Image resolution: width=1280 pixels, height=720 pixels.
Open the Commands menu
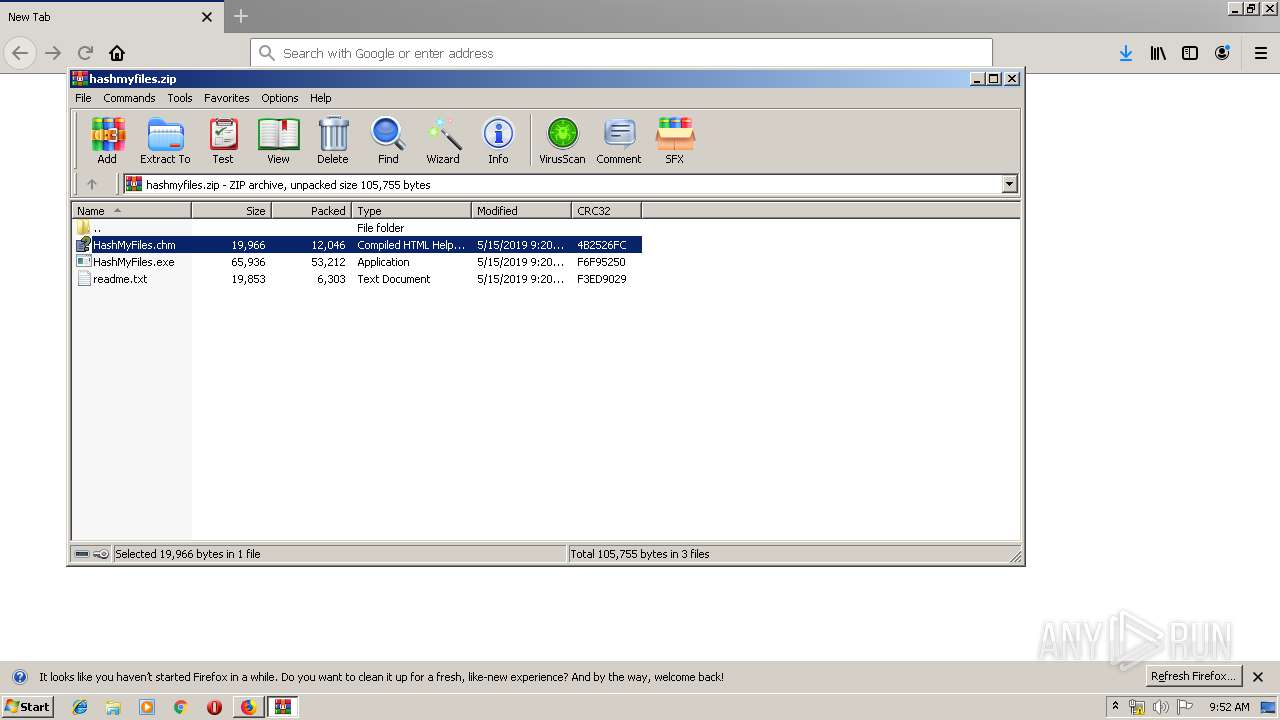point(129,98)
